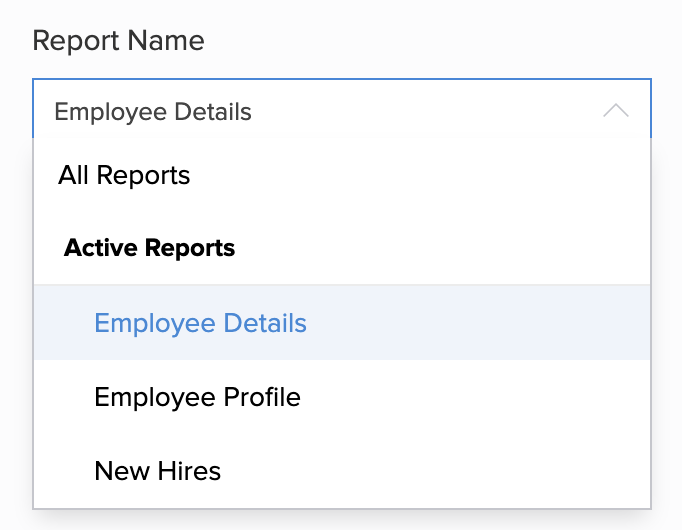Select the Employee Profile report
682x530 pixels.
pos(197,397)
